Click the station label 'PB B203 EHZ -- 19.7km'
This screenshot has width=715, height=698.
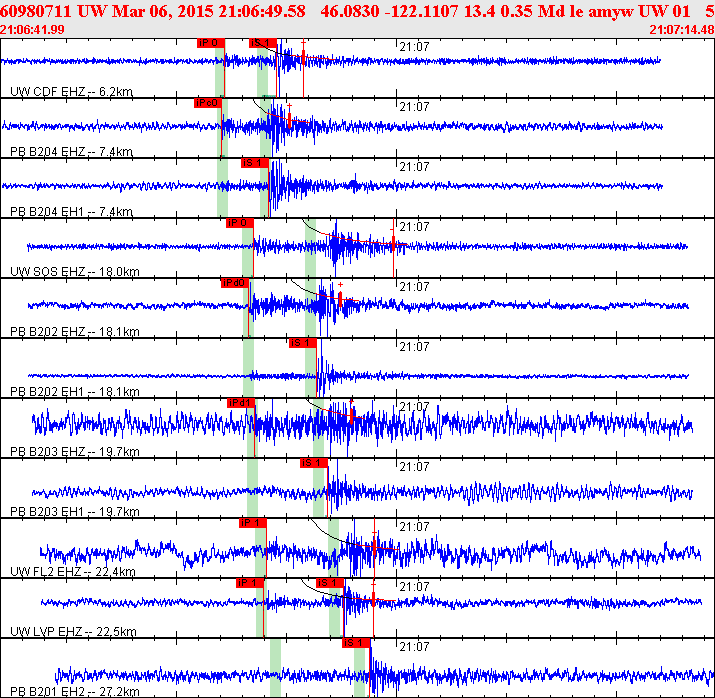click(x=75, y=452)
